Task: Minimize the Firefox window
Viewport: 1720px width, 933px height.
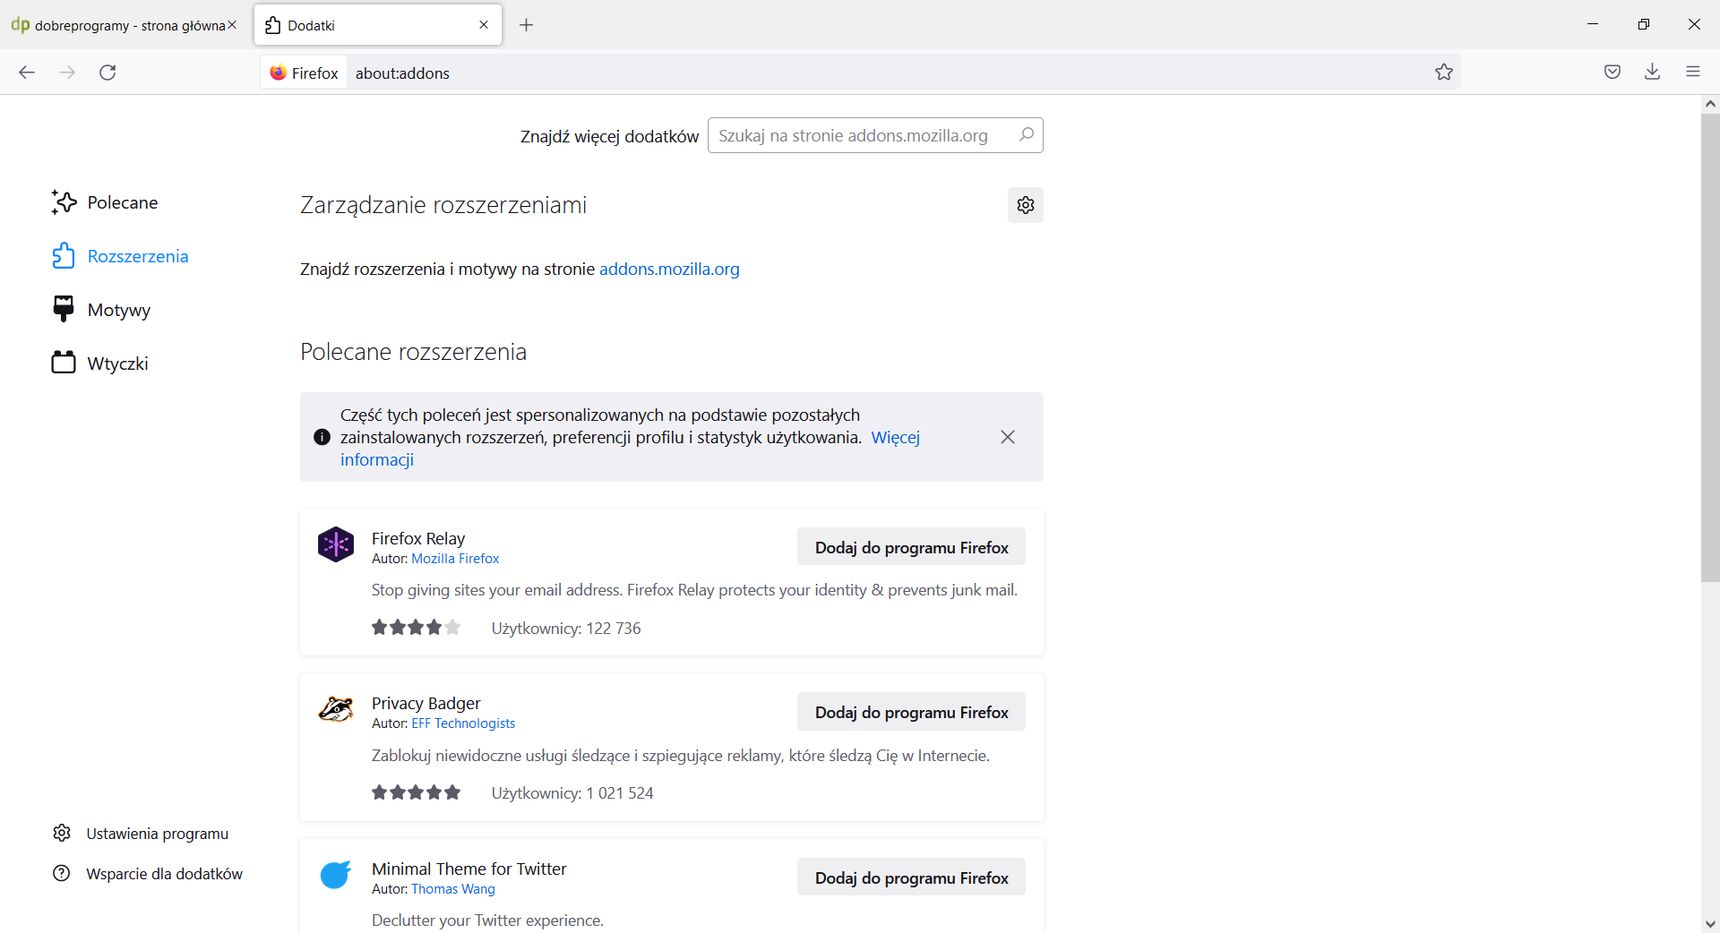Action: [x=1593, y=24]
